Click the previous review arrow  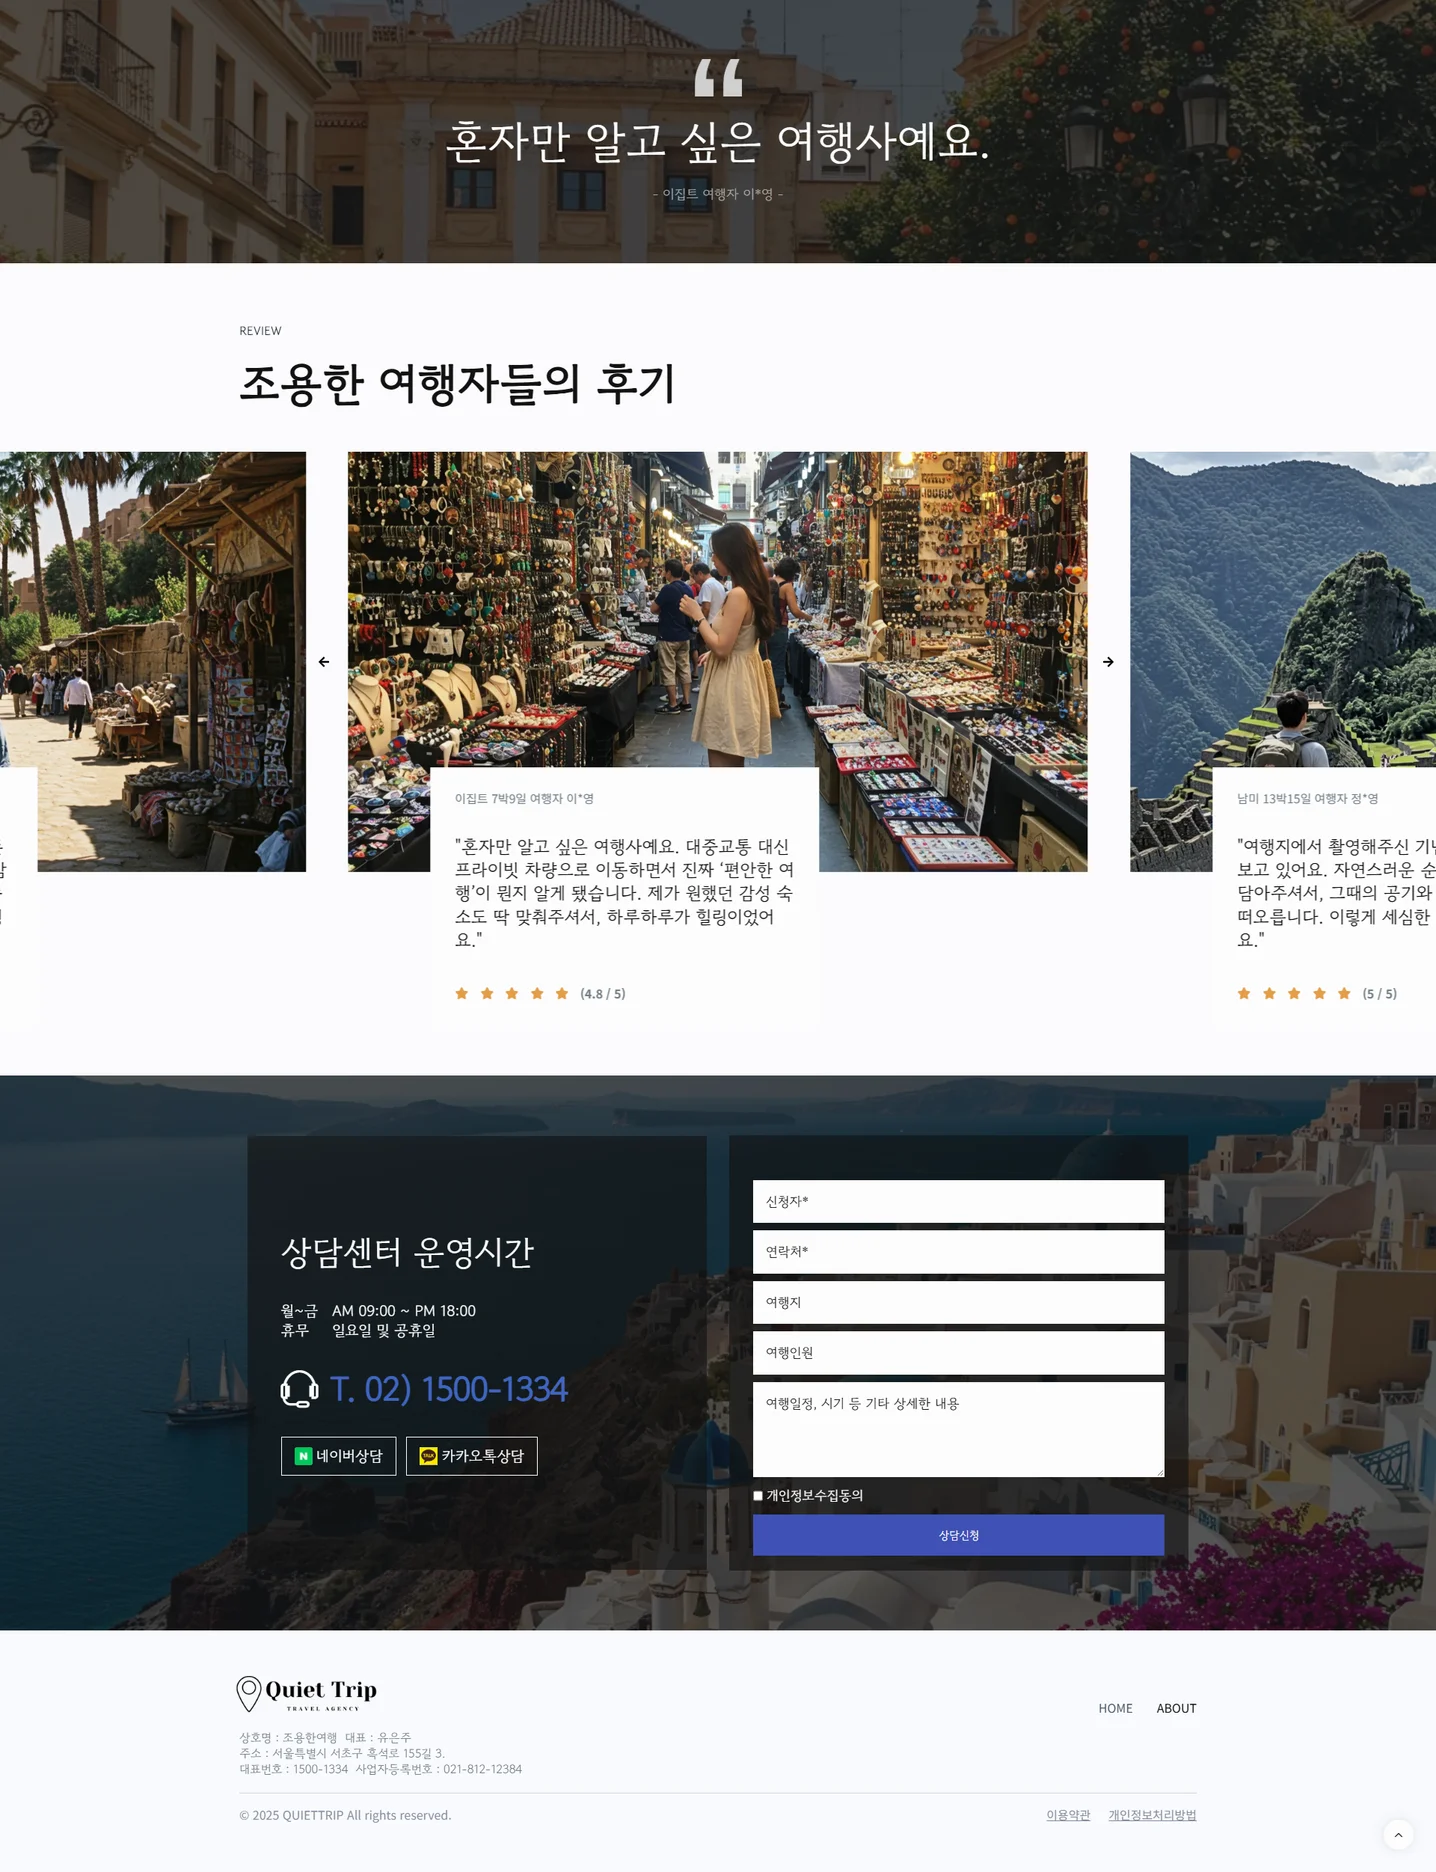click(x=324, y=662)
